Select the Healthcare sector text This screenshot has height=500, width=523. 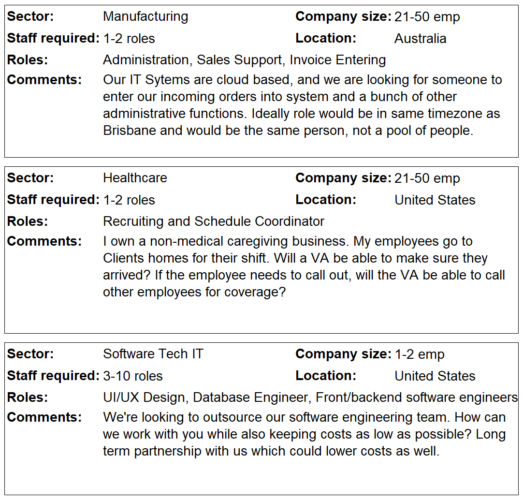135,178
